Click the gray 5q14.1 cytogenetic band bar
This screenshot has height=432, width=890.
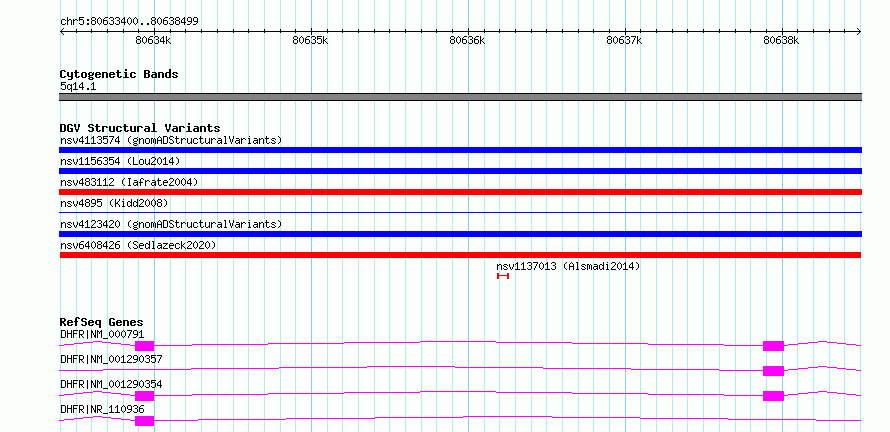(460, 97)
